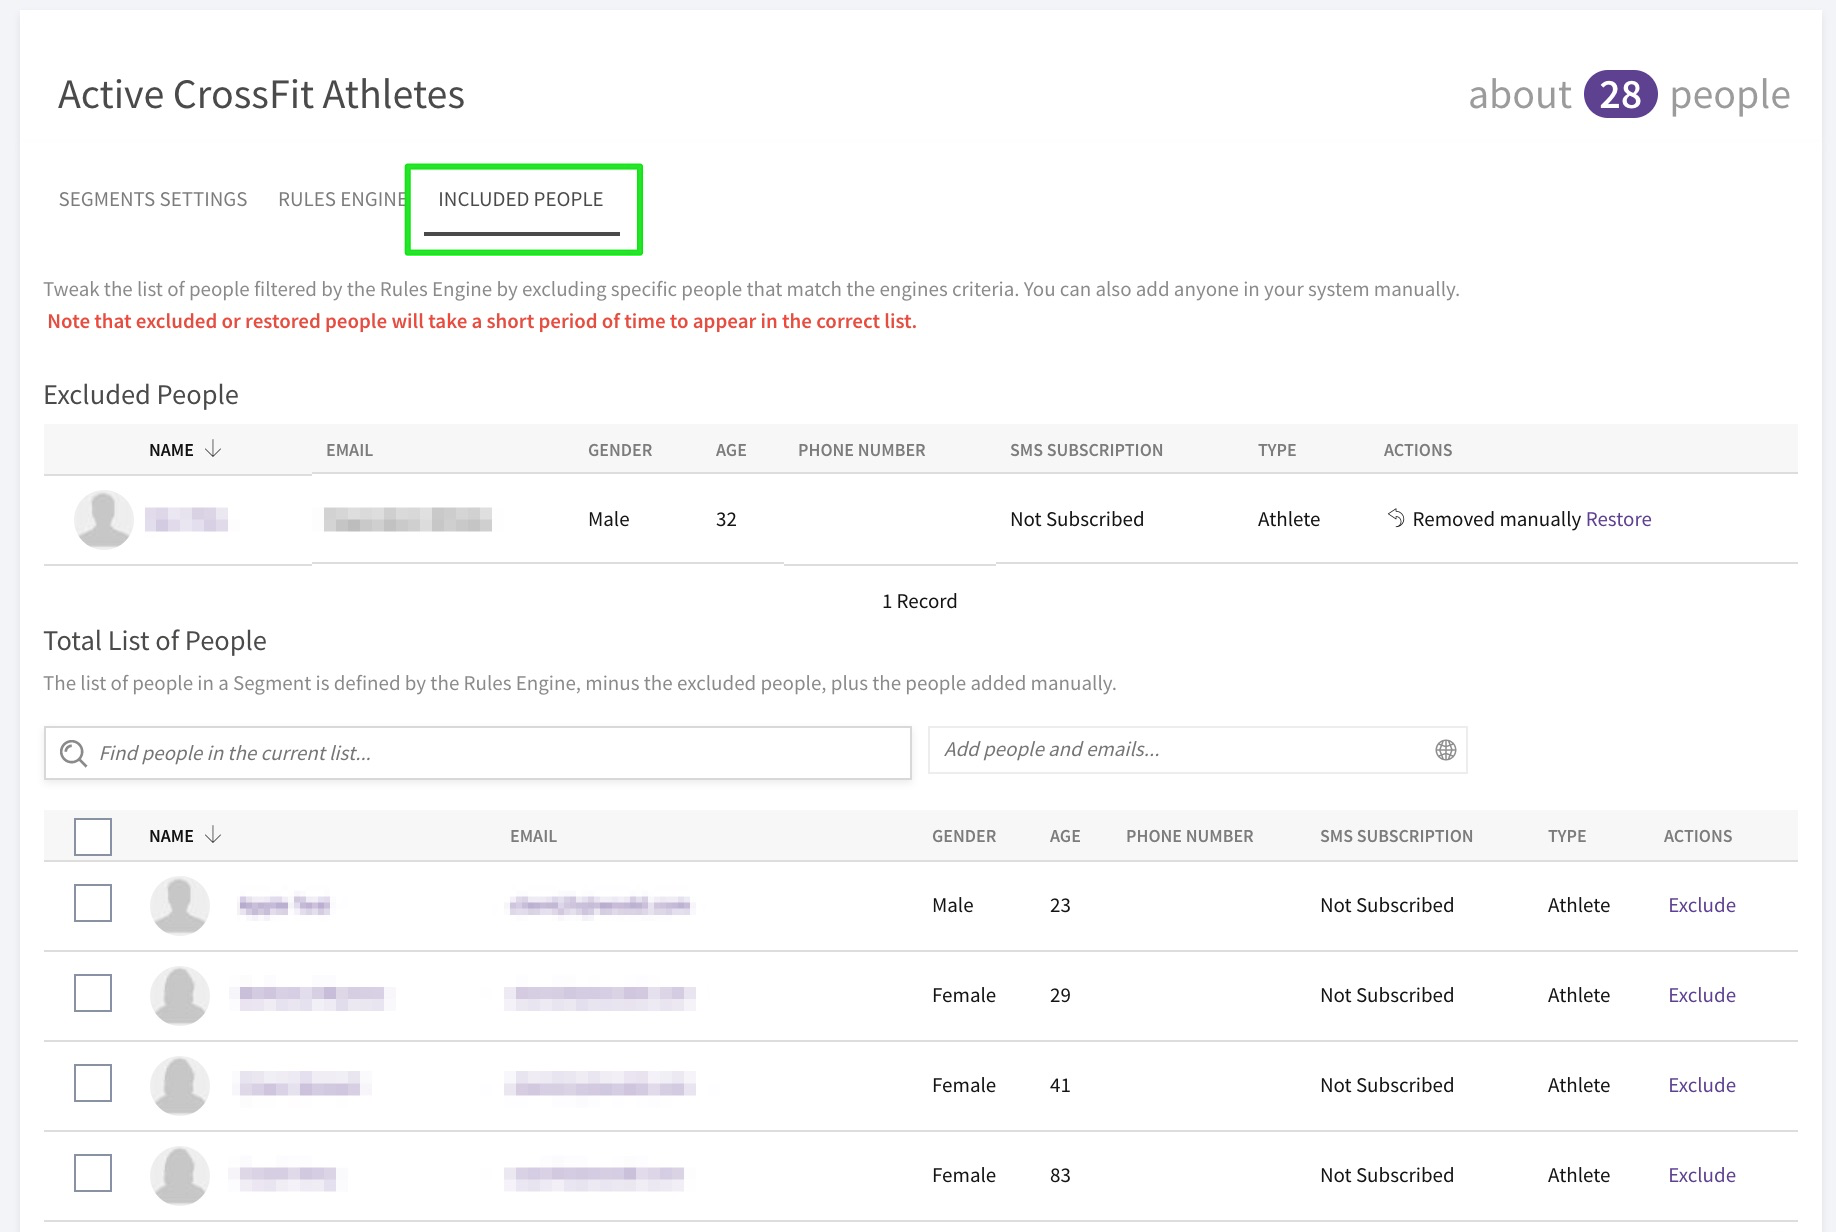
Task: Click SMS Subscription header in Total List table
Action: pyautogui.click(x=1396, y=836)
